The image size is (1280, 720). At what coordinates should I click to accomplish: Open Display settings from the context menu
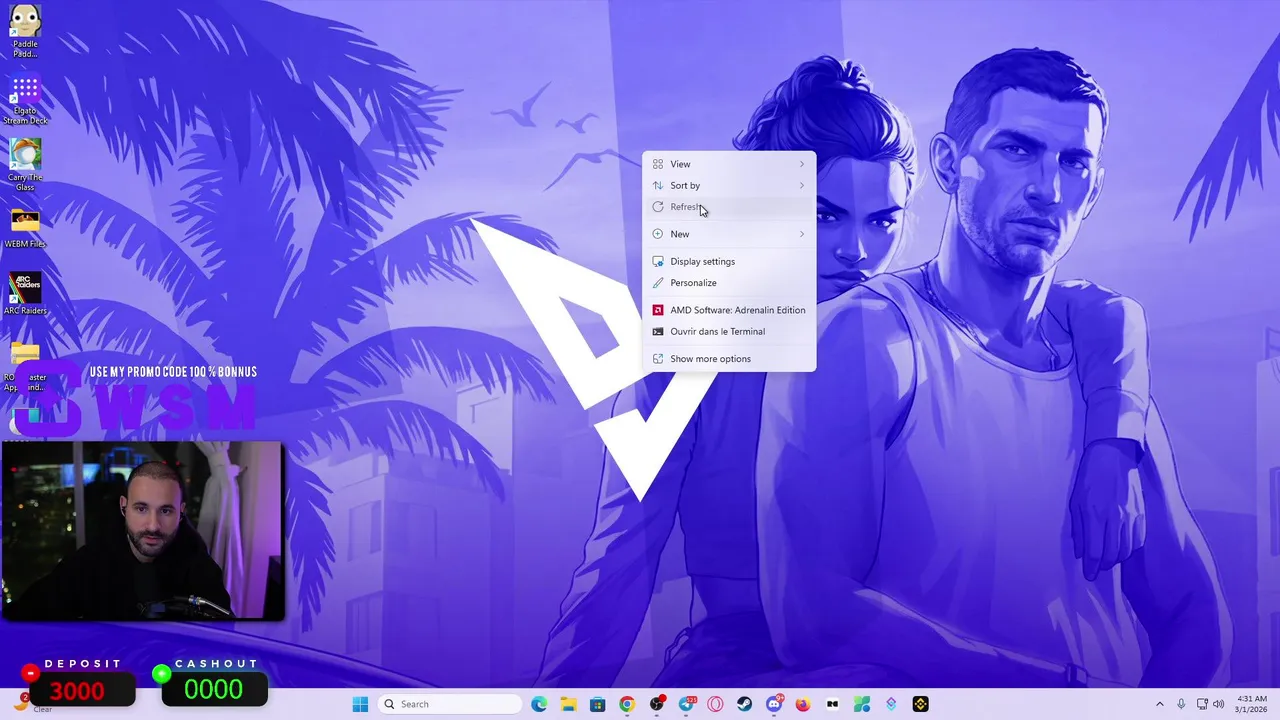[729, 261]
